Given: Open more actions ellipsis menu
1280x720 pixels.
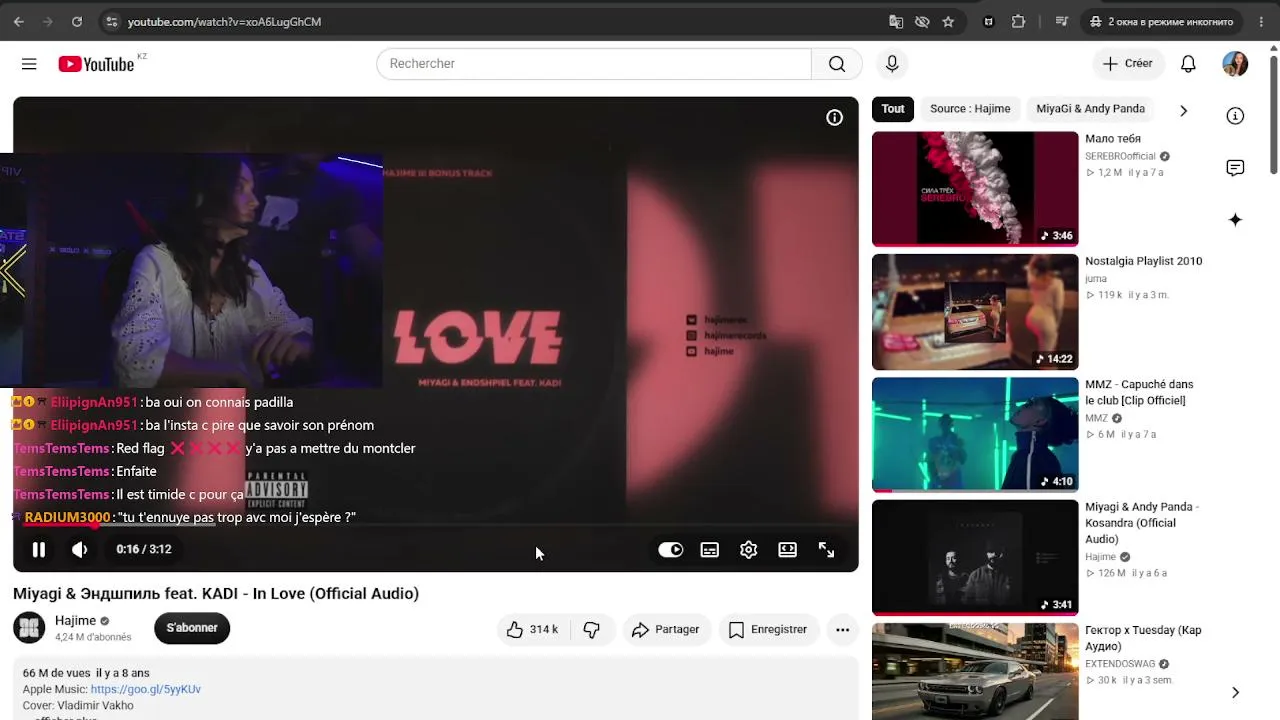Looking at the screenshot, I should (x=842, y=629).
